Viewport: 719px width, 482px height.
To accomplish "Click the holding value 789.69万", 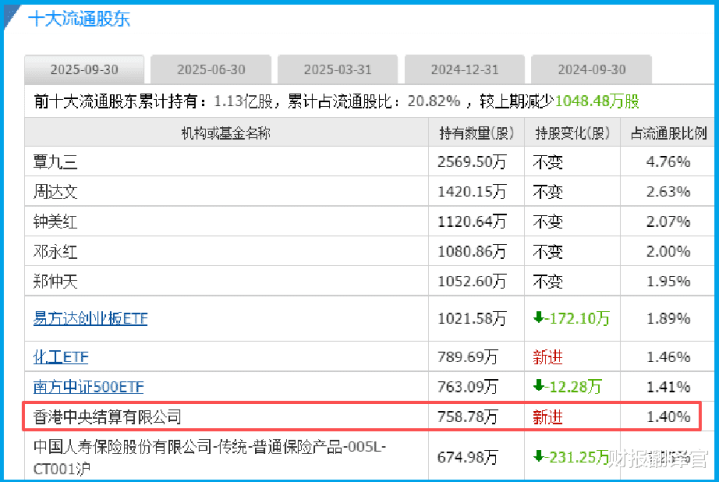I will pyautogui.click(x=468, y=357).
